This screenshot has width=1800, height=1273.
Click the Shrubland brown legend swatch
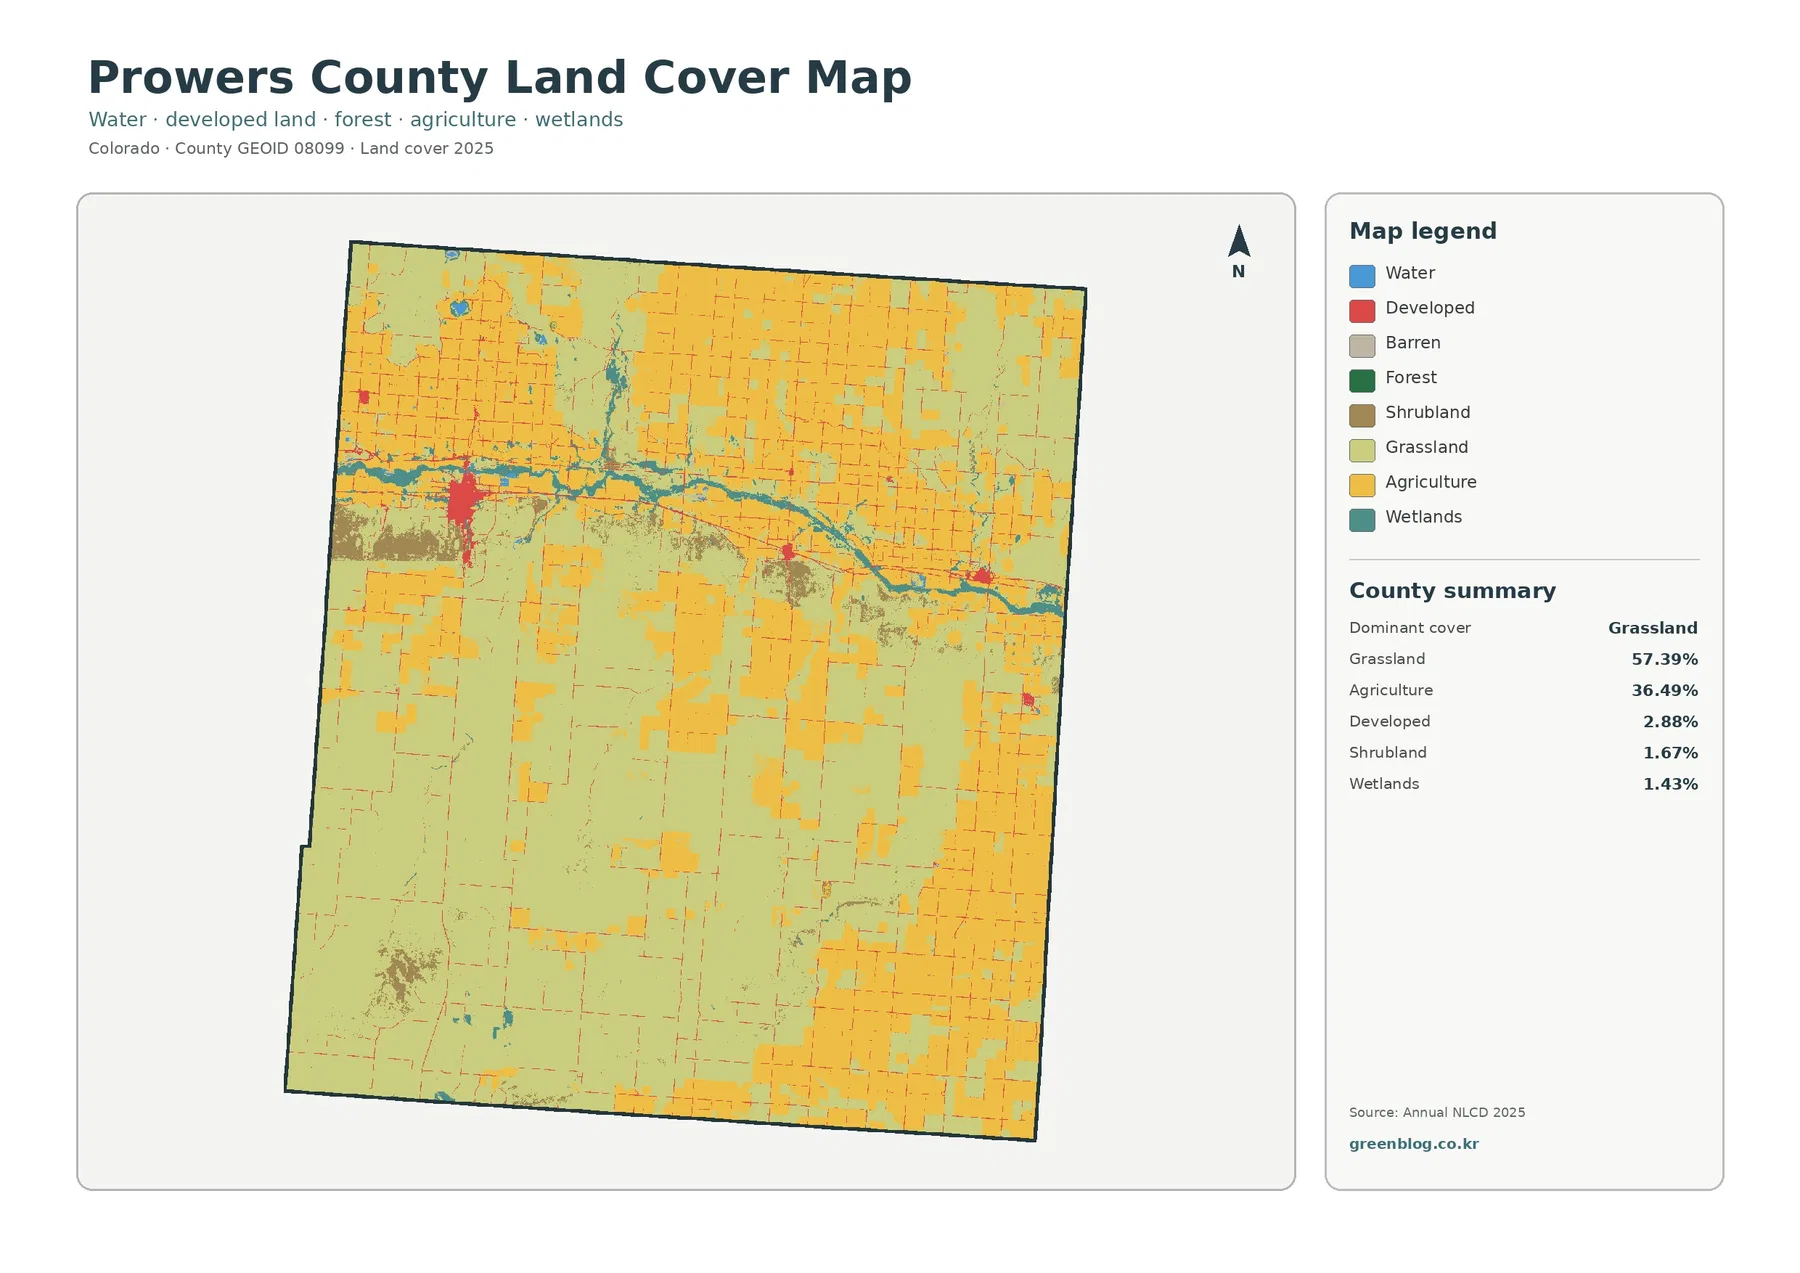click(x=1362, y=415)
